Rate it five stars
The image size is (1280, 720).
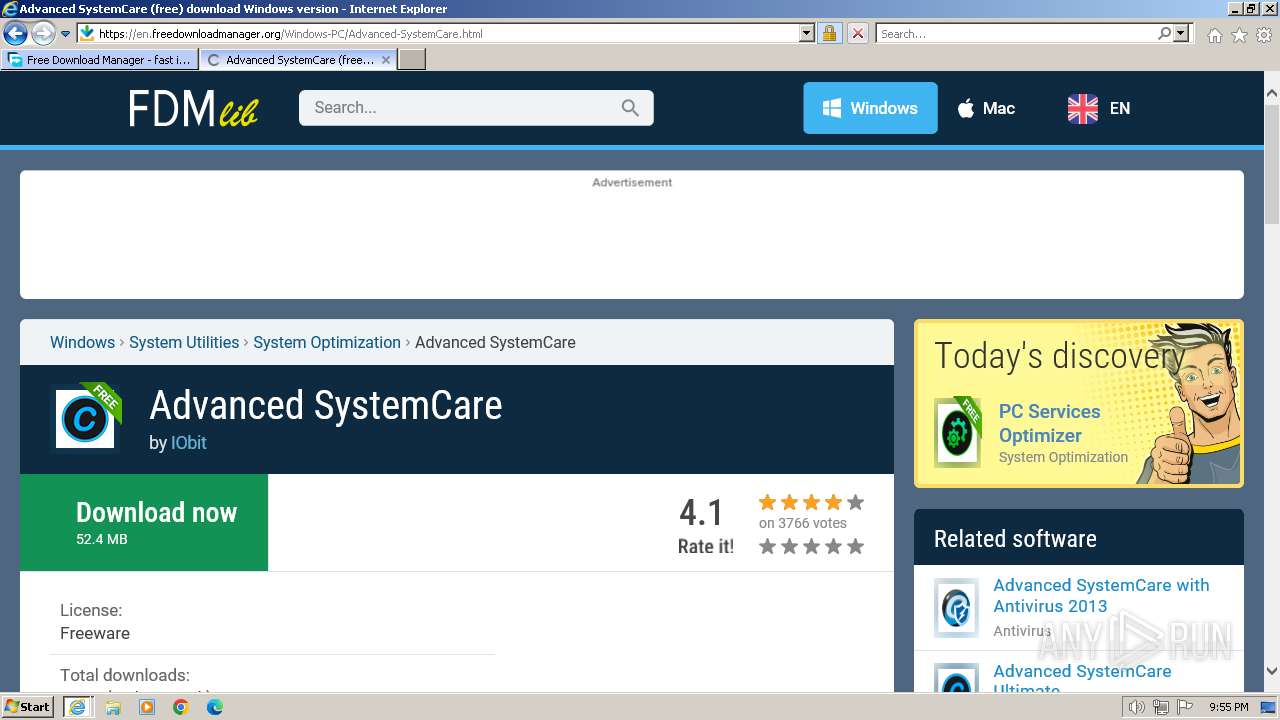tap(855, 546)
